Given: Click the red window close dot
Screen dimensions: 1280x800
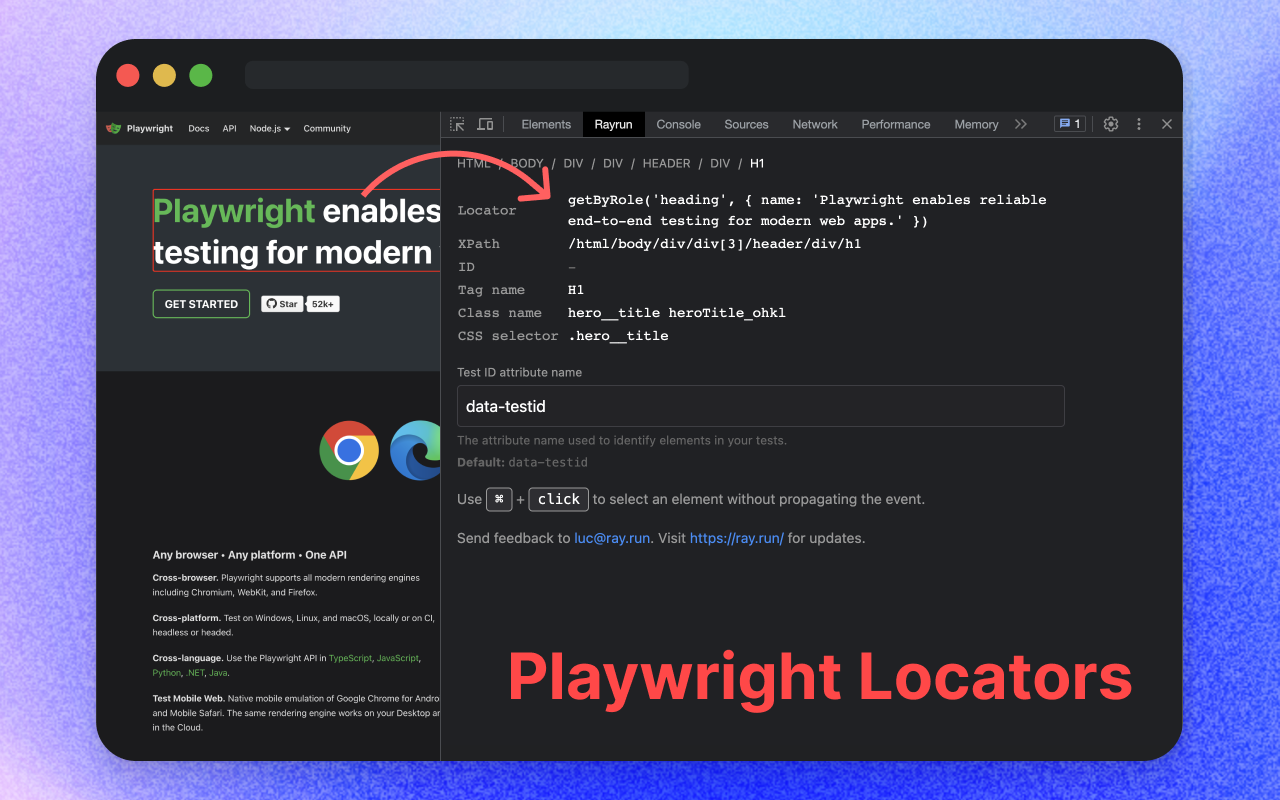Looking at the screenshot, I should coord(128,75).
